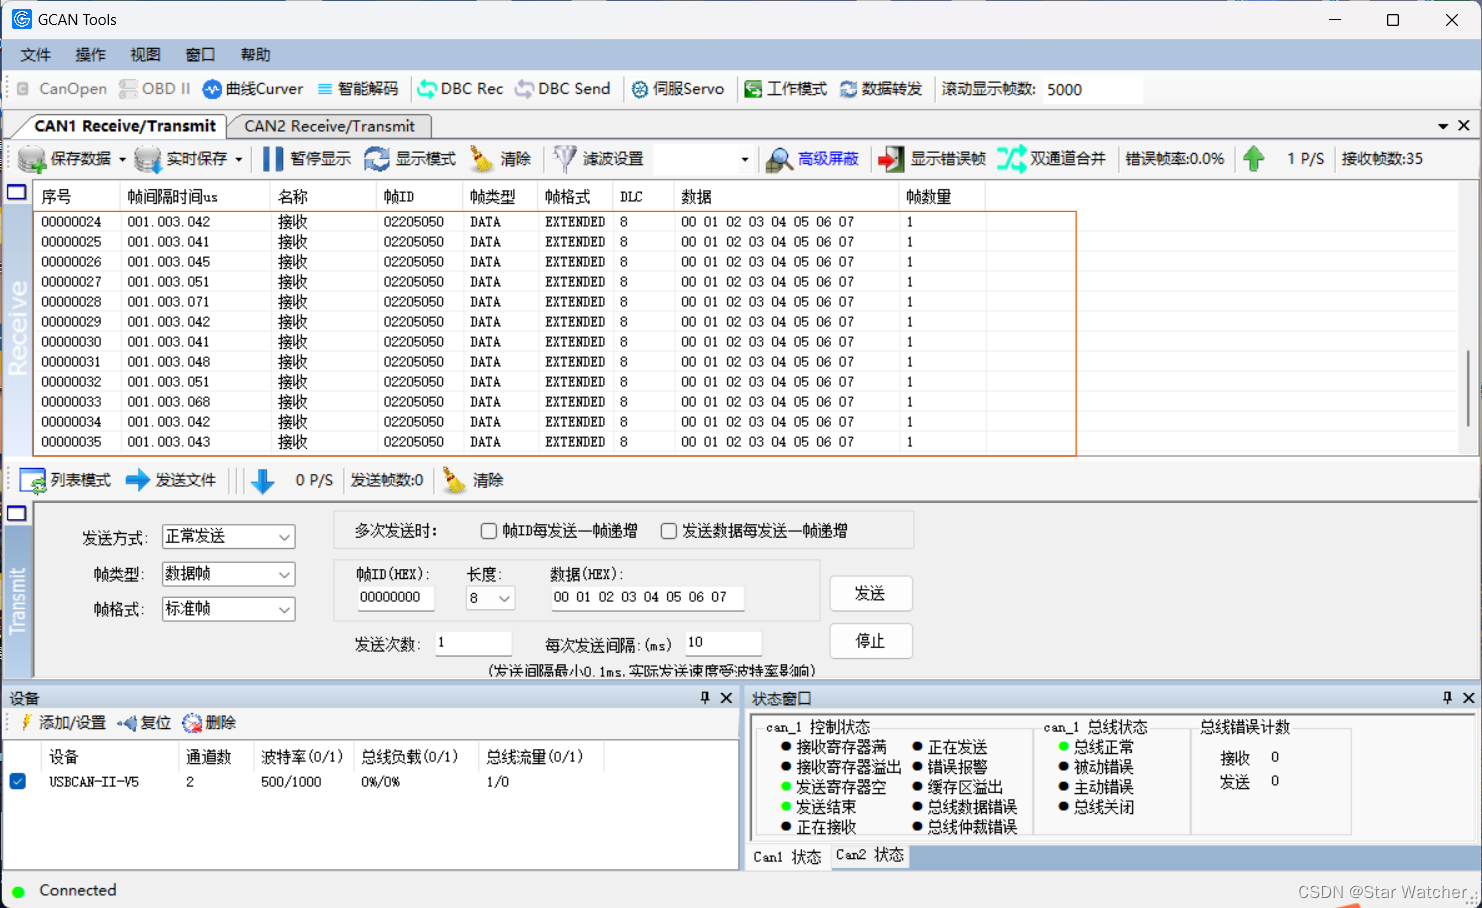Toggle 双通道合并 dual channel merge
The image size is (1482, 908).
1052,159
